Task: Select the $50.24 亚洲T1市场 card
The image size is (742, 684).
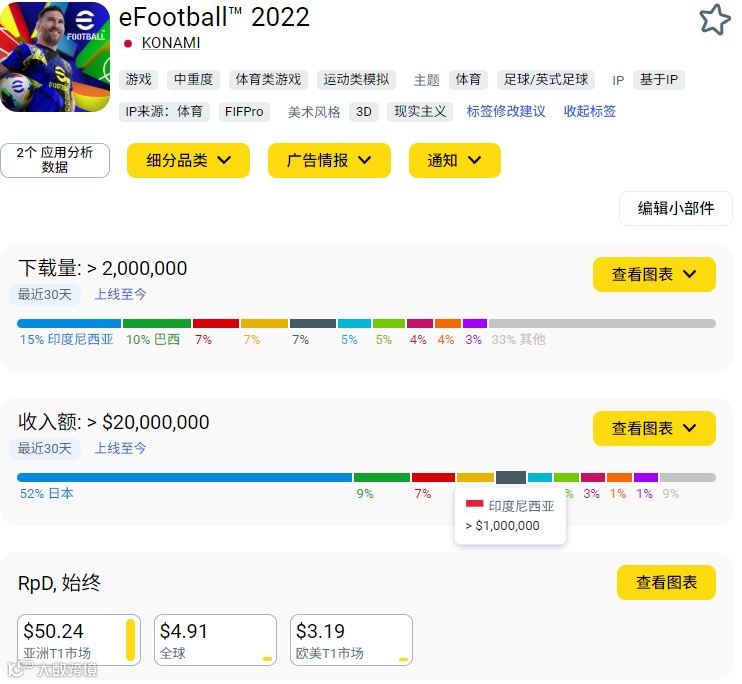Action: click(x=79, y=640)
